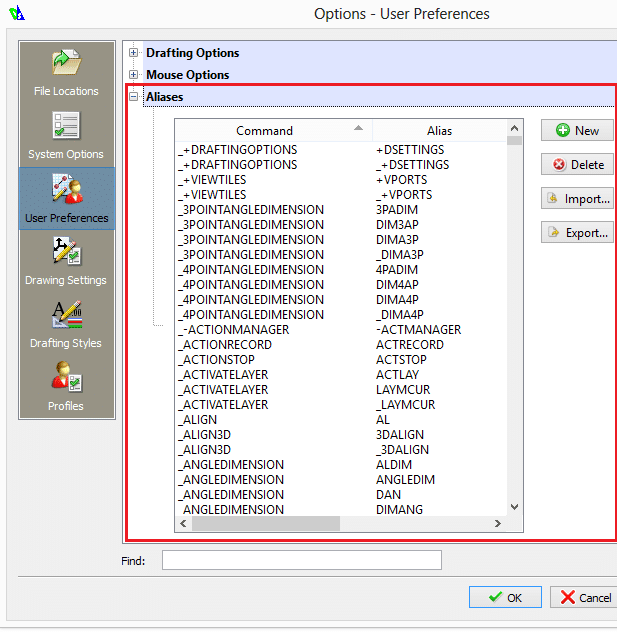Select the DIM4AP alias row
The height and width of the screenshot is (632, 617).
(341, 285)
